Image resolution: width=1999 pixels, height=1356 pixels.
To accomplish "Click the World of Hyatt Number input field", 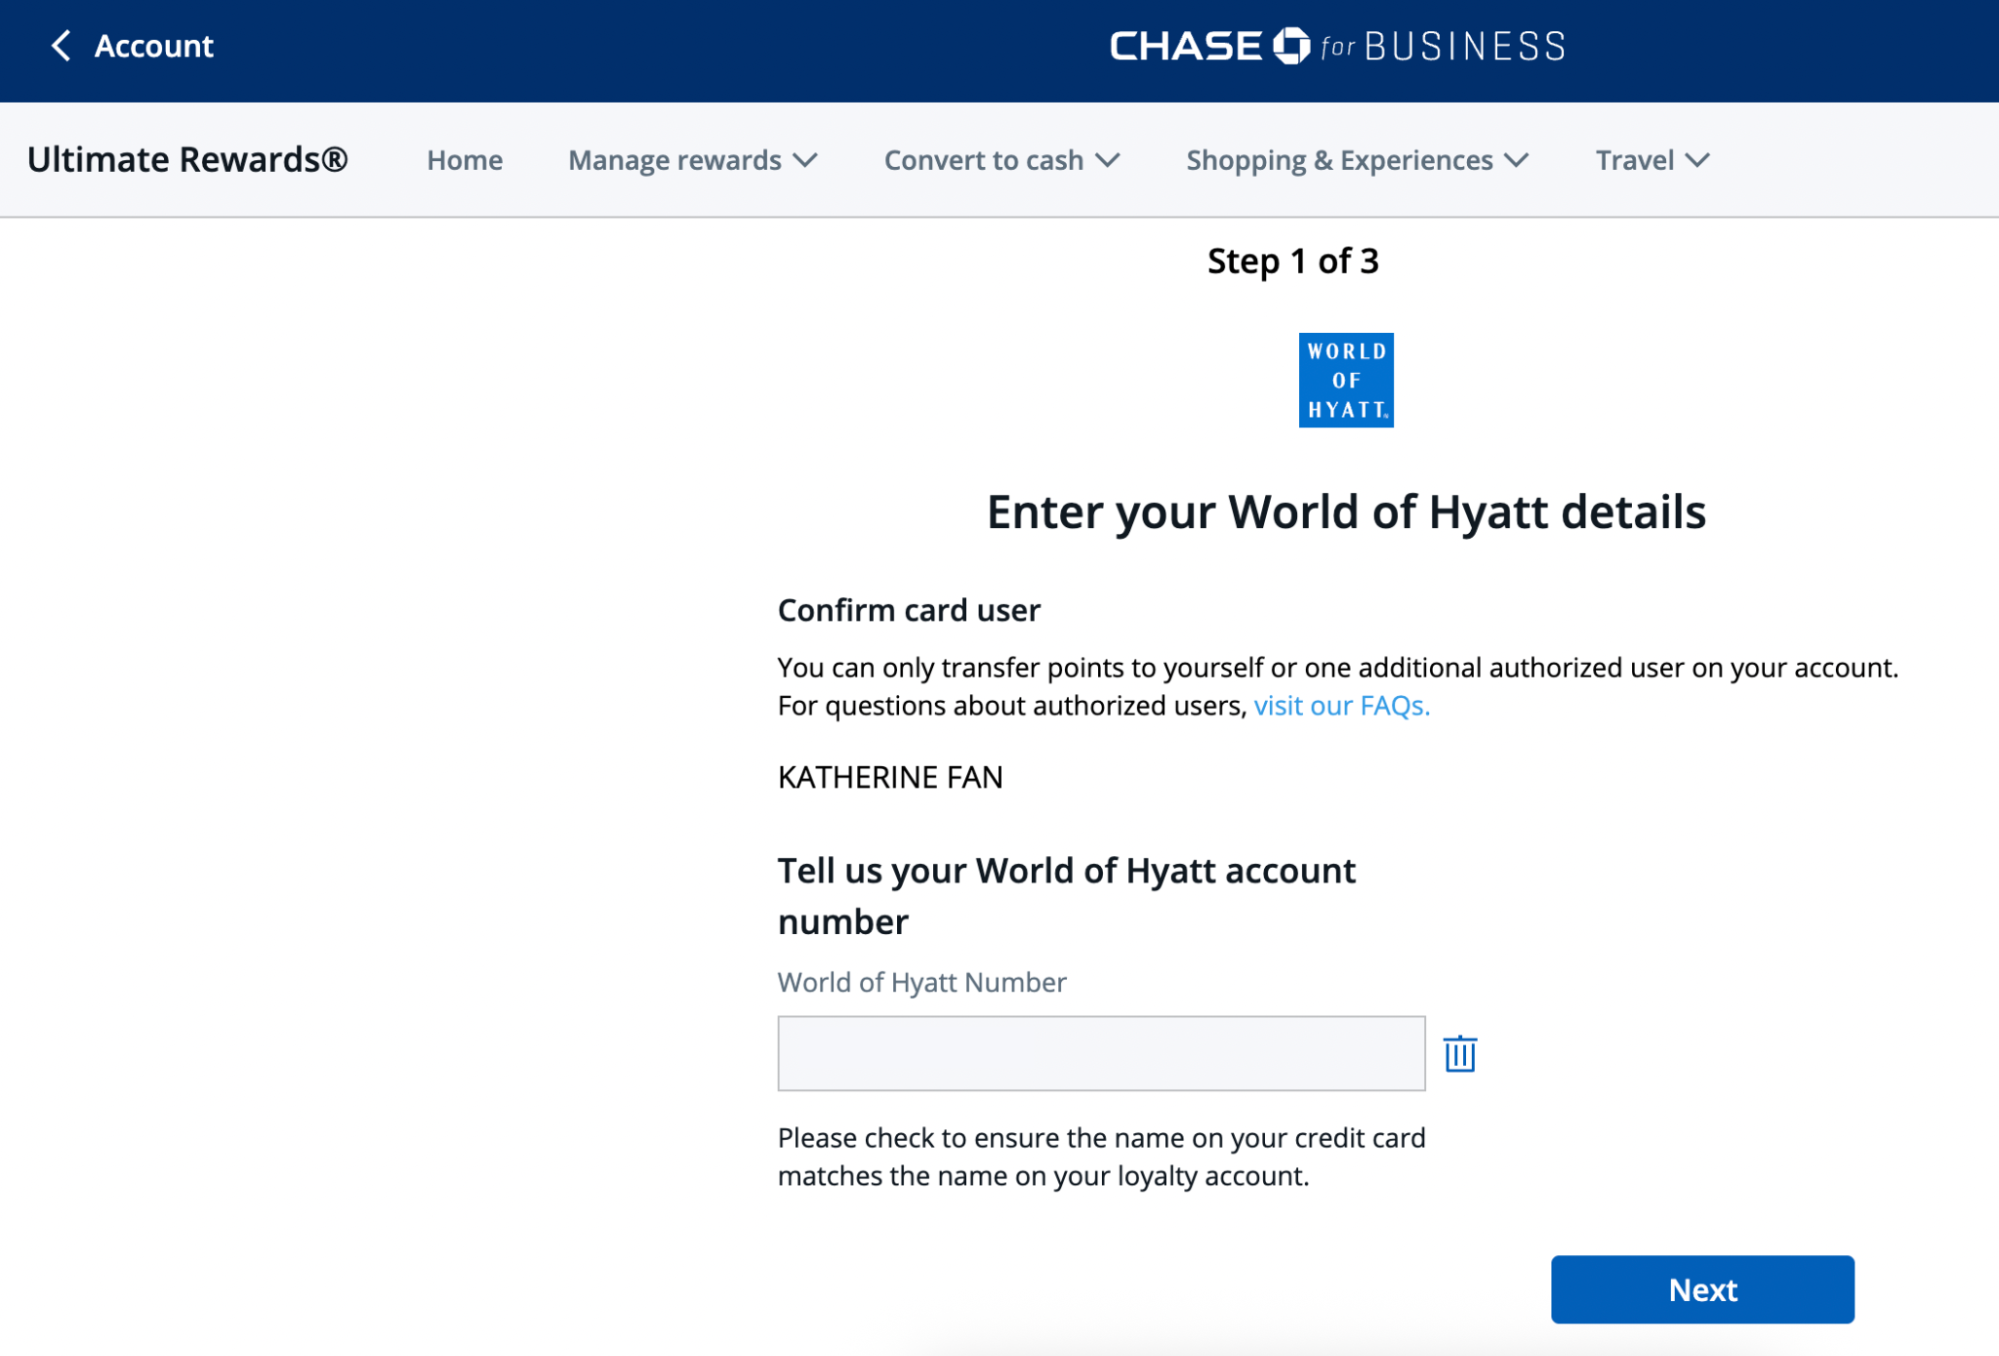I will pyautogui.click(x=1100, y=1052).
